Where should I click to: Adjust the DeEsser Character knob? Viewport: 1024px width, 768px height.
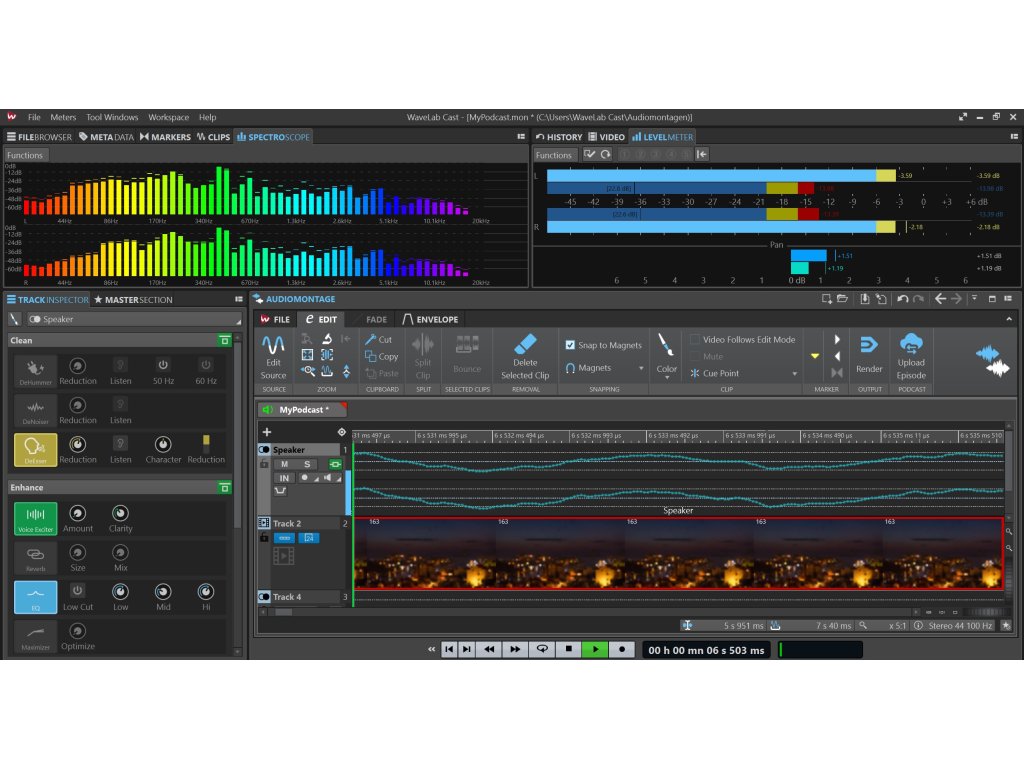click(163, 444)
